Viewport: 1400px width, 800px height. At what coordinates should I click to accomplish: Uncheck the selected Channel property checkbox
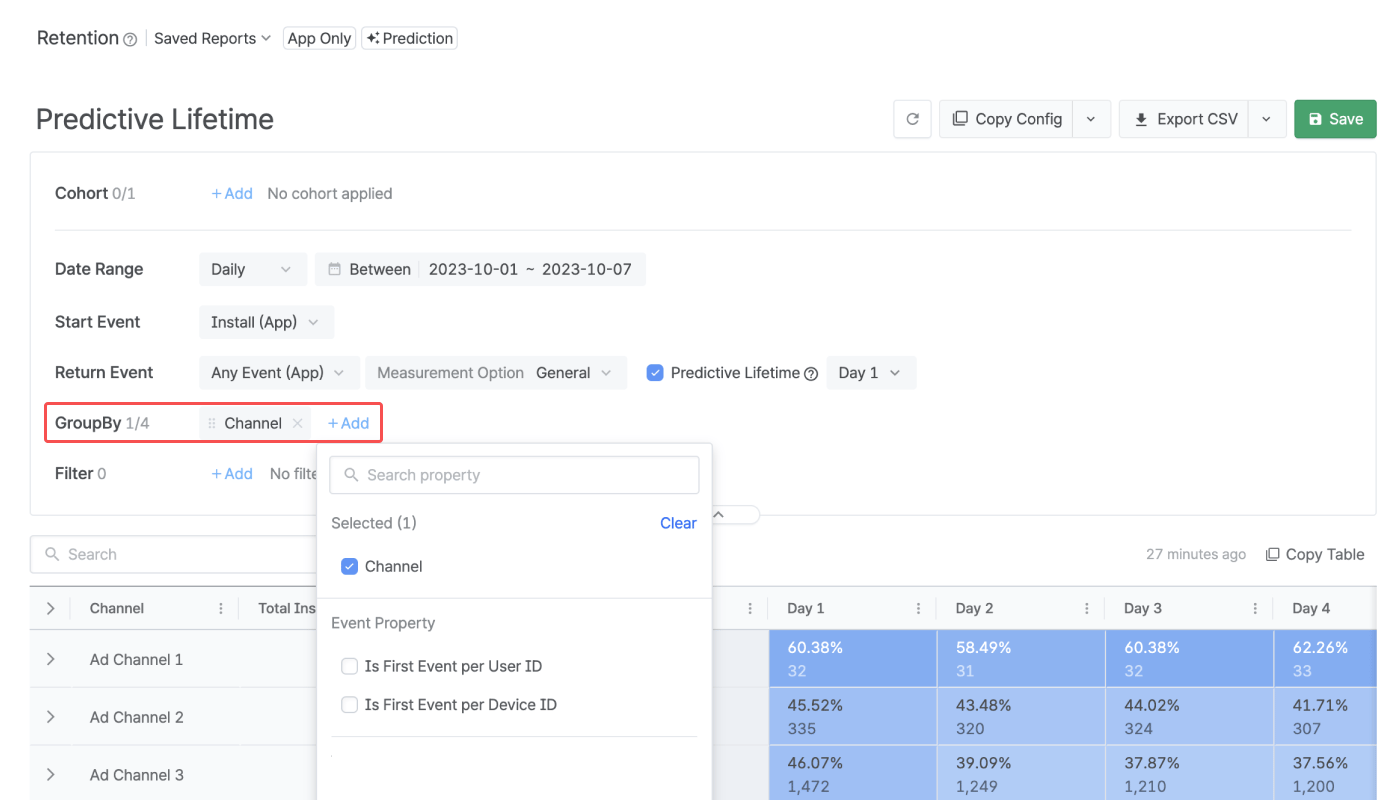349,566
